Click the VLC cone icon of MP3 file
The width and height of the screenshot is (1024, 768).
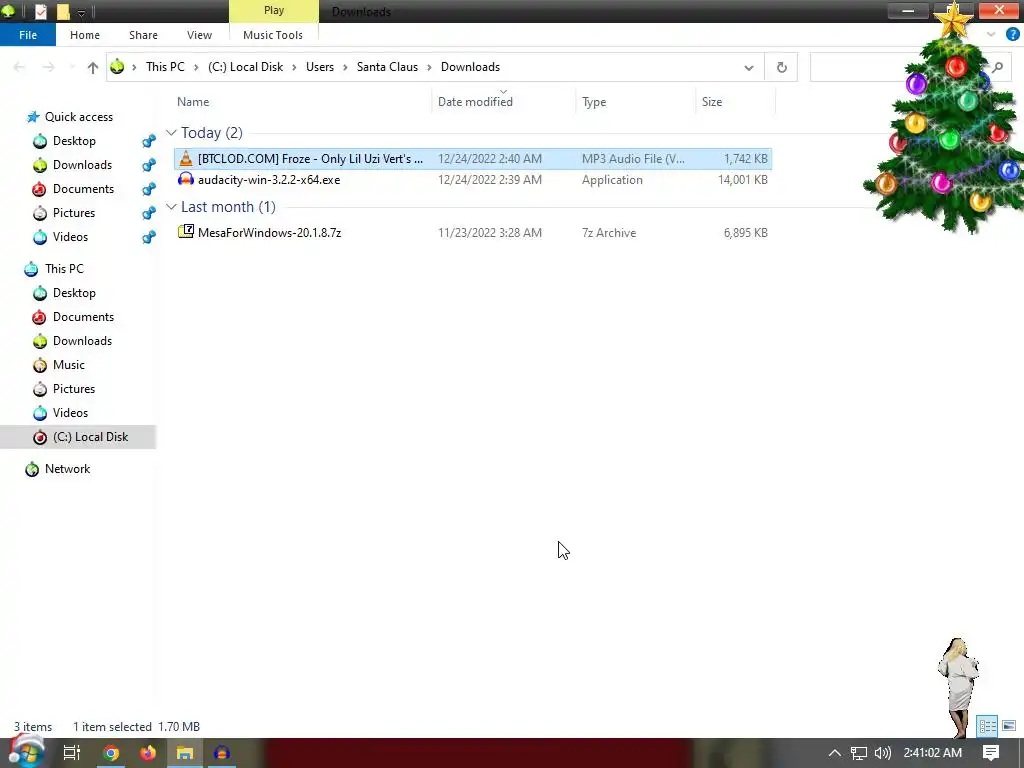186,158
